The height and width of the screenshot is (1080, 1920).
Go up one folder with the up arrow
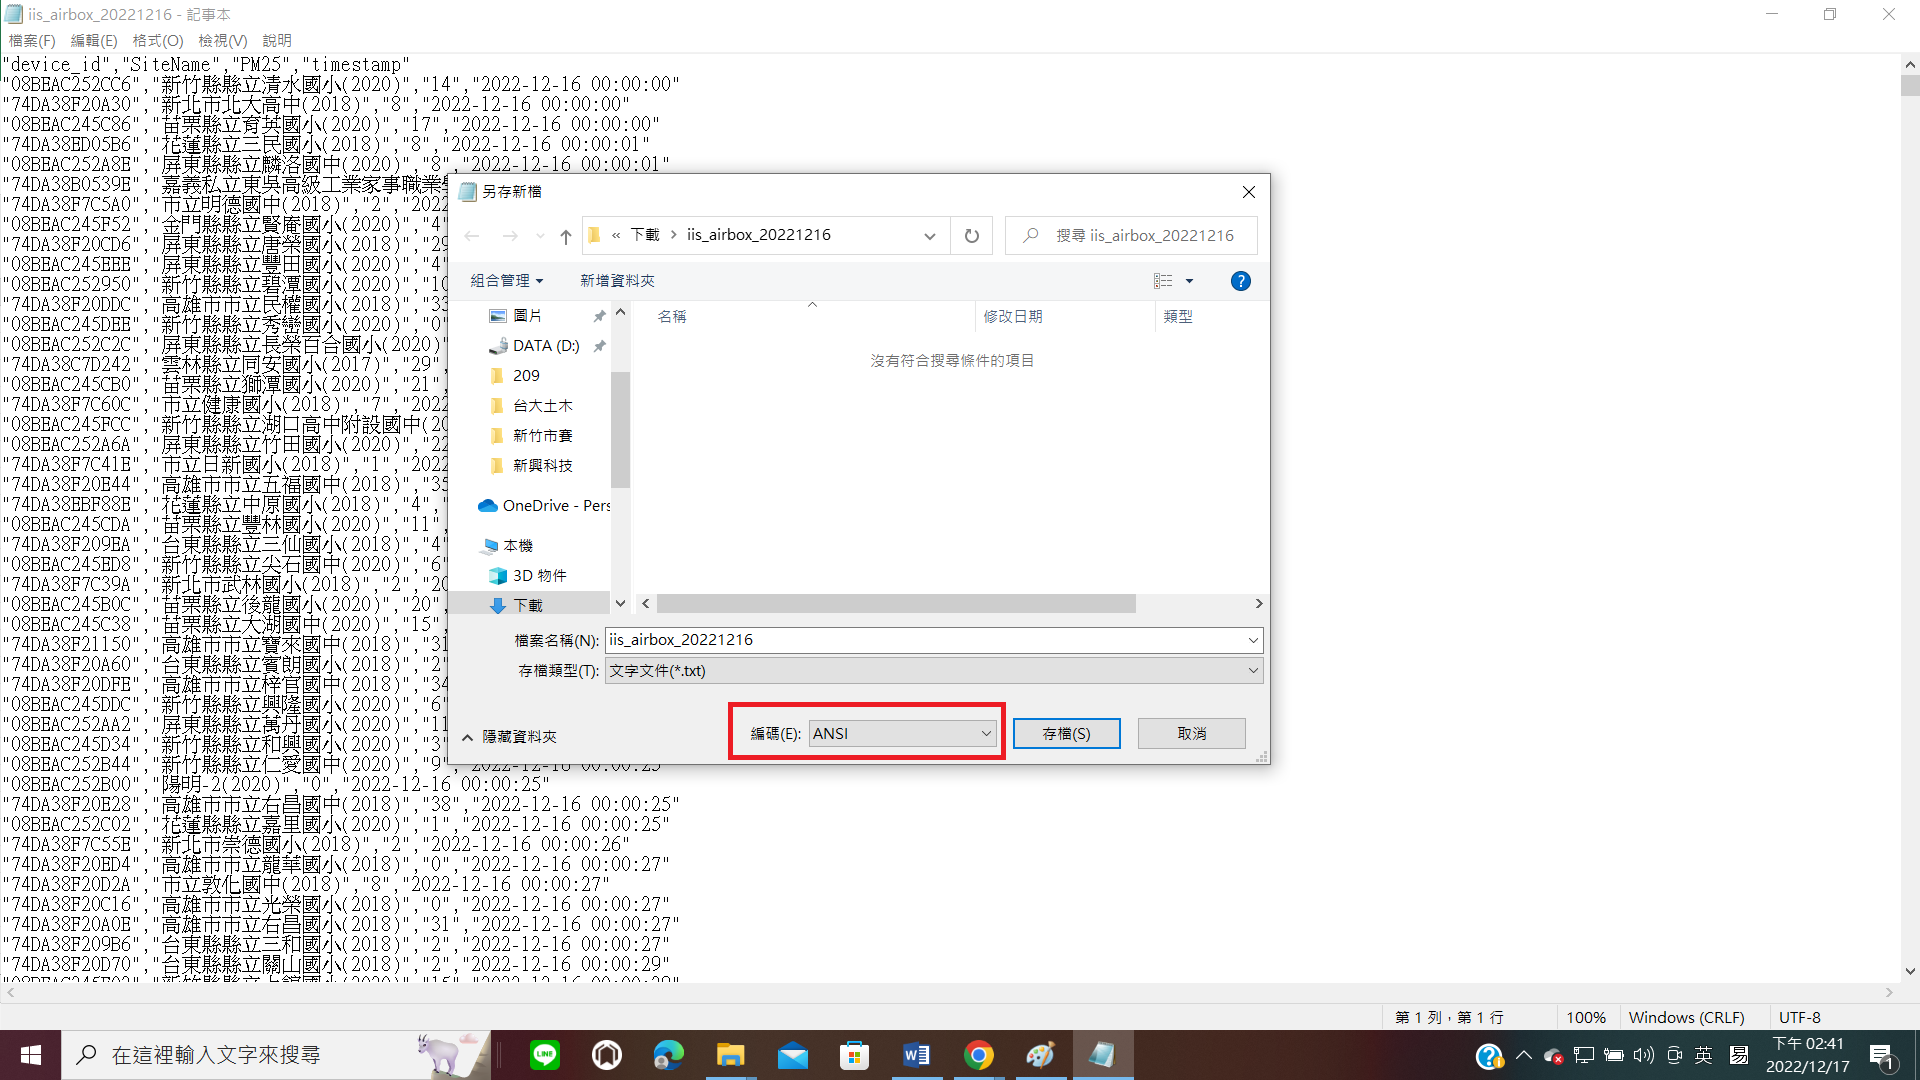click(x=566, y=236)
